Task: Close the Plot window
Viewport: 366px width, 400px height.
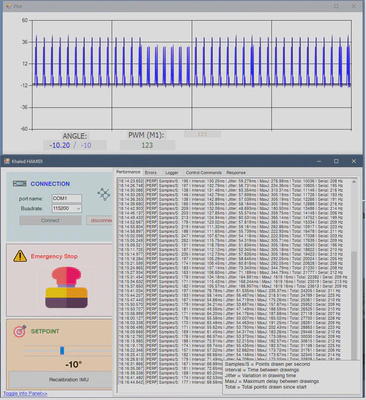Action: point(354,6)
